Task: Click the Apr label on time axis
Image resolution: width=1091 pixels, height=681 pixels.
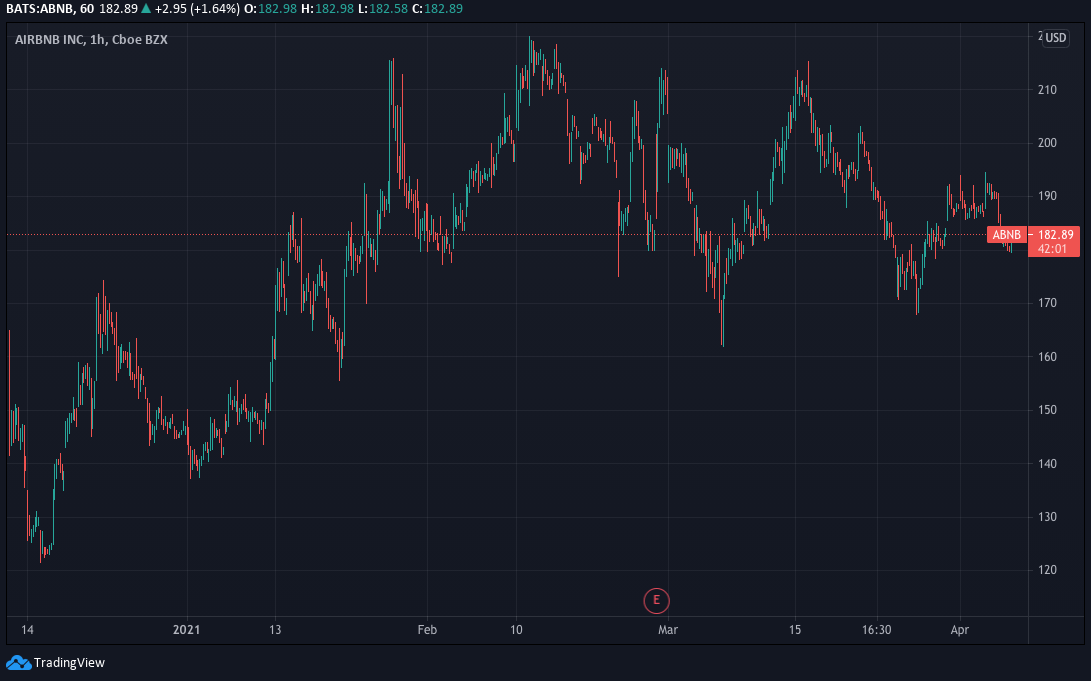Action: point(960,630)
